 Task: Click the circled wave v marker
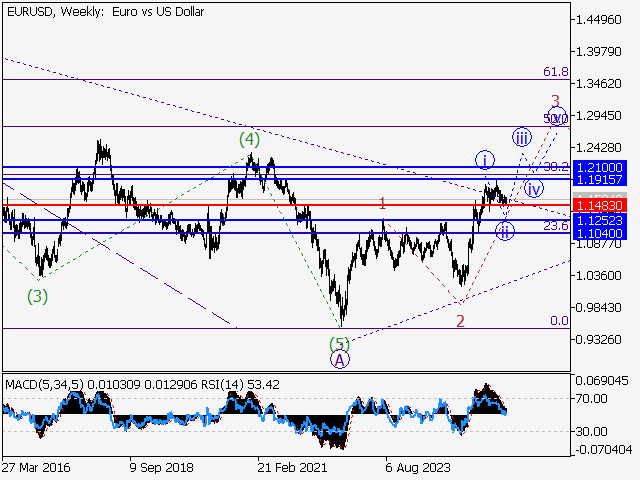click(x=558, y=116)
